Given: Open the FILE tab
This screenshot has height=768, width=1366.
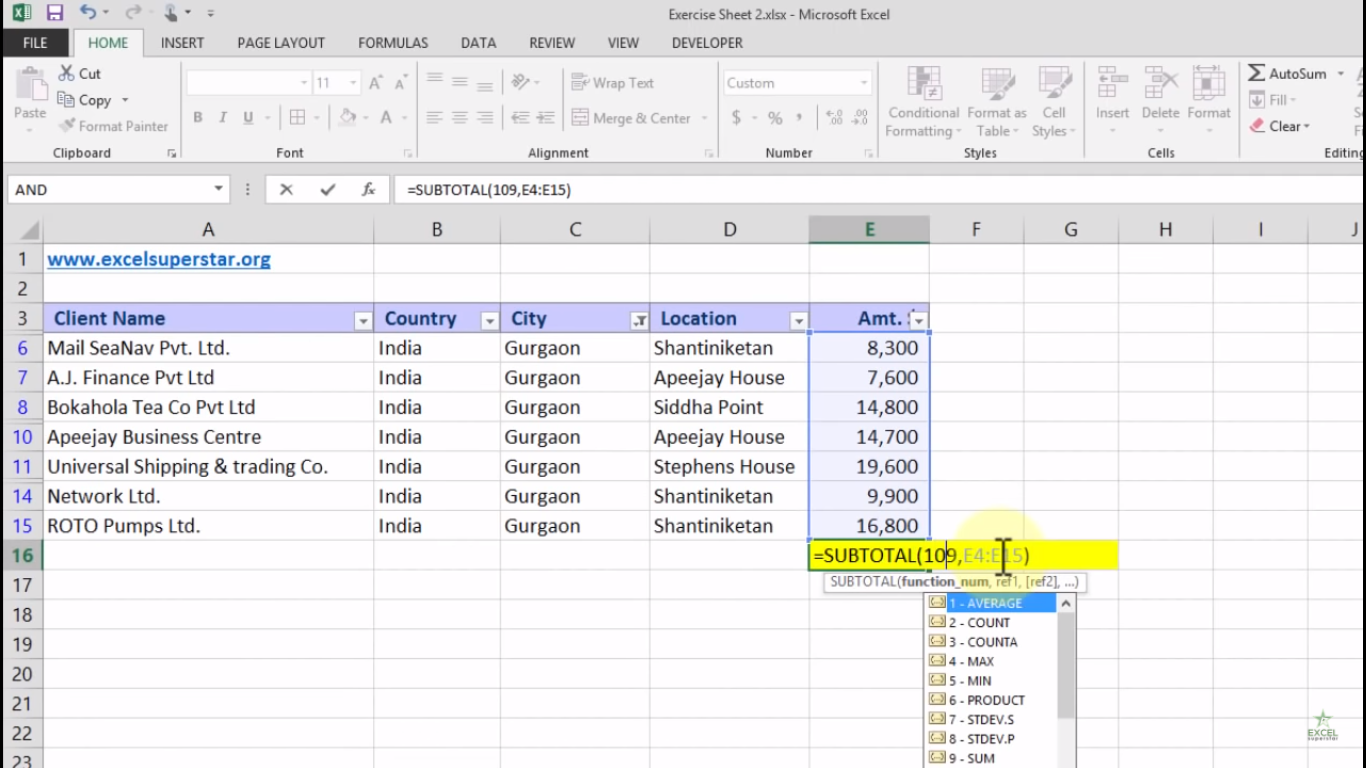Looking at the screenshot, I should coord(35,43).
